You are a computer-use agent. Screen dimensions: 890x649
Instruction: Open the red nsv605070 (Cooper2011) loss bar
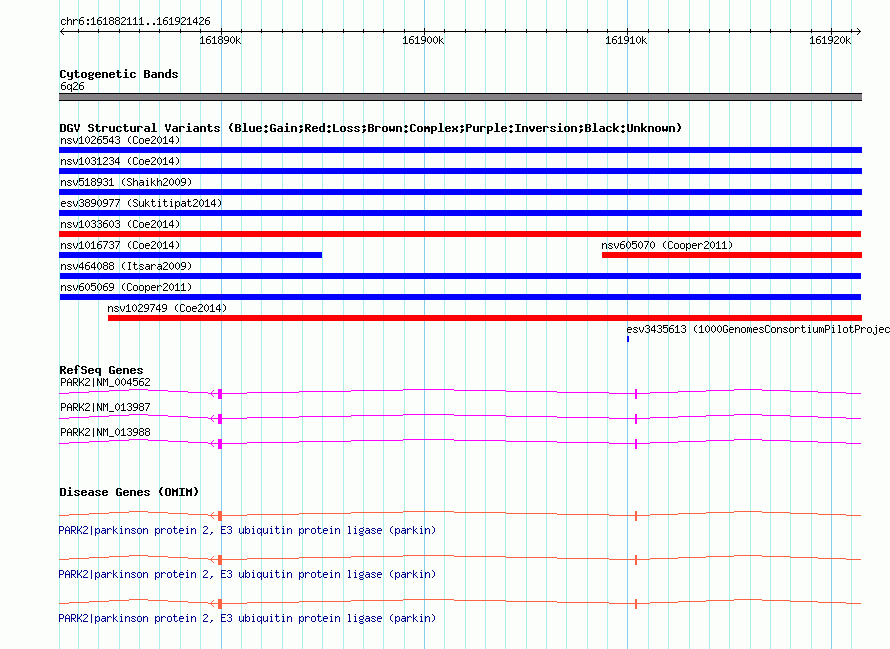pyautogui.click(x=732, y=255)
